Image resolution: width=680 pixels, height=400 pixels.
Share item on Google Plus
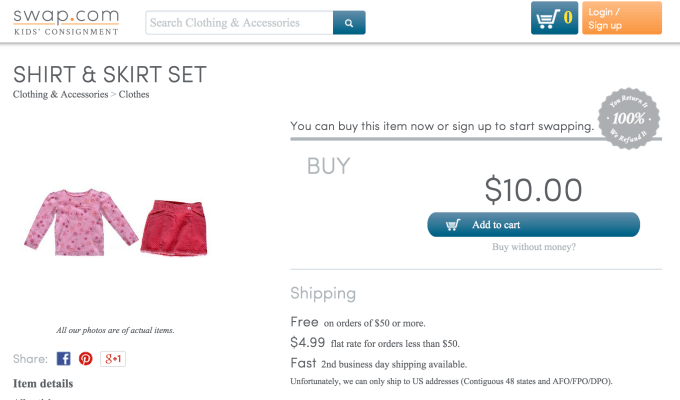pos(113,358)
